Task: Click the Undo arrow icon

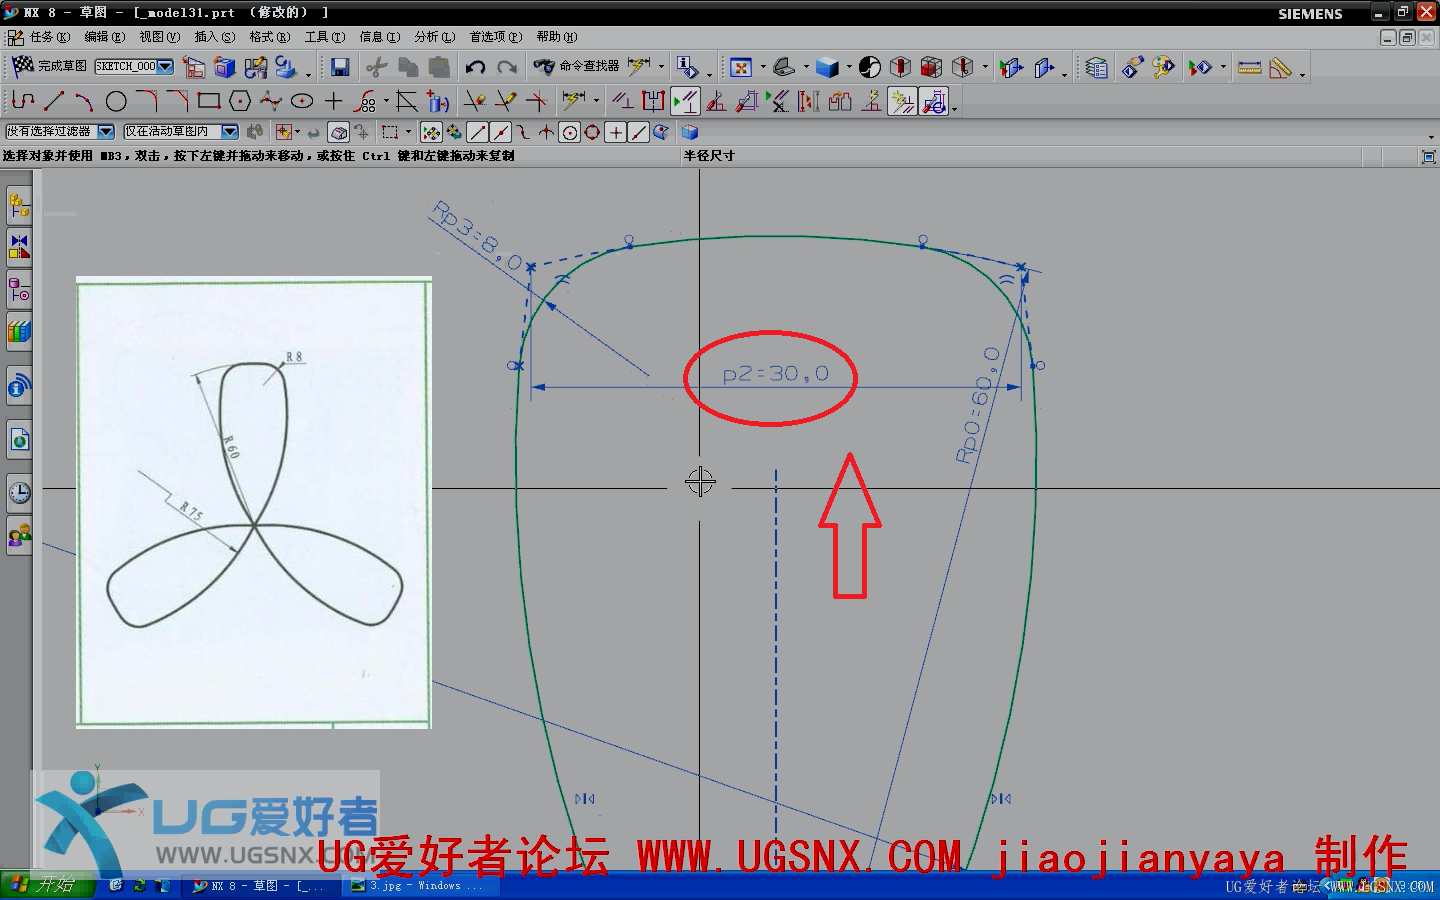Action: pos(475,67)
